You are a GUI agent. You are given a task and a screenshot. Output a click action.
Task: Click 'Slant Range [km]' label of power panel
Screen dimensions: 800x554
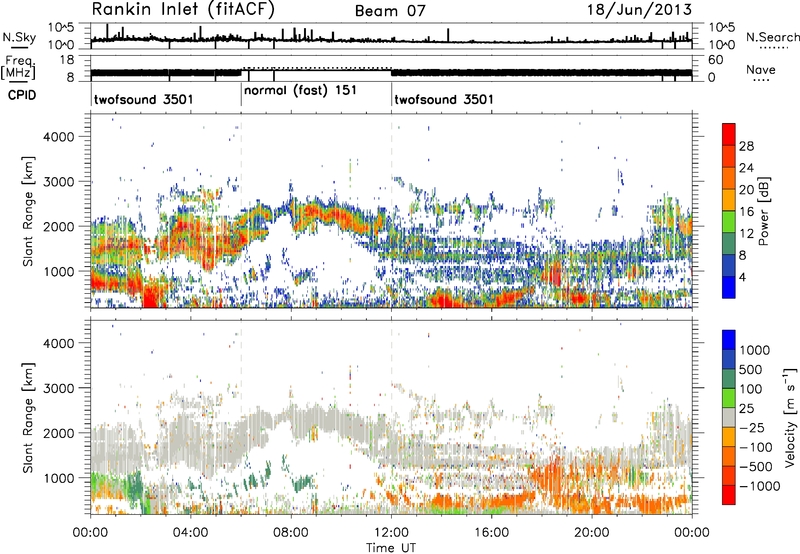[x=28, y=211]
